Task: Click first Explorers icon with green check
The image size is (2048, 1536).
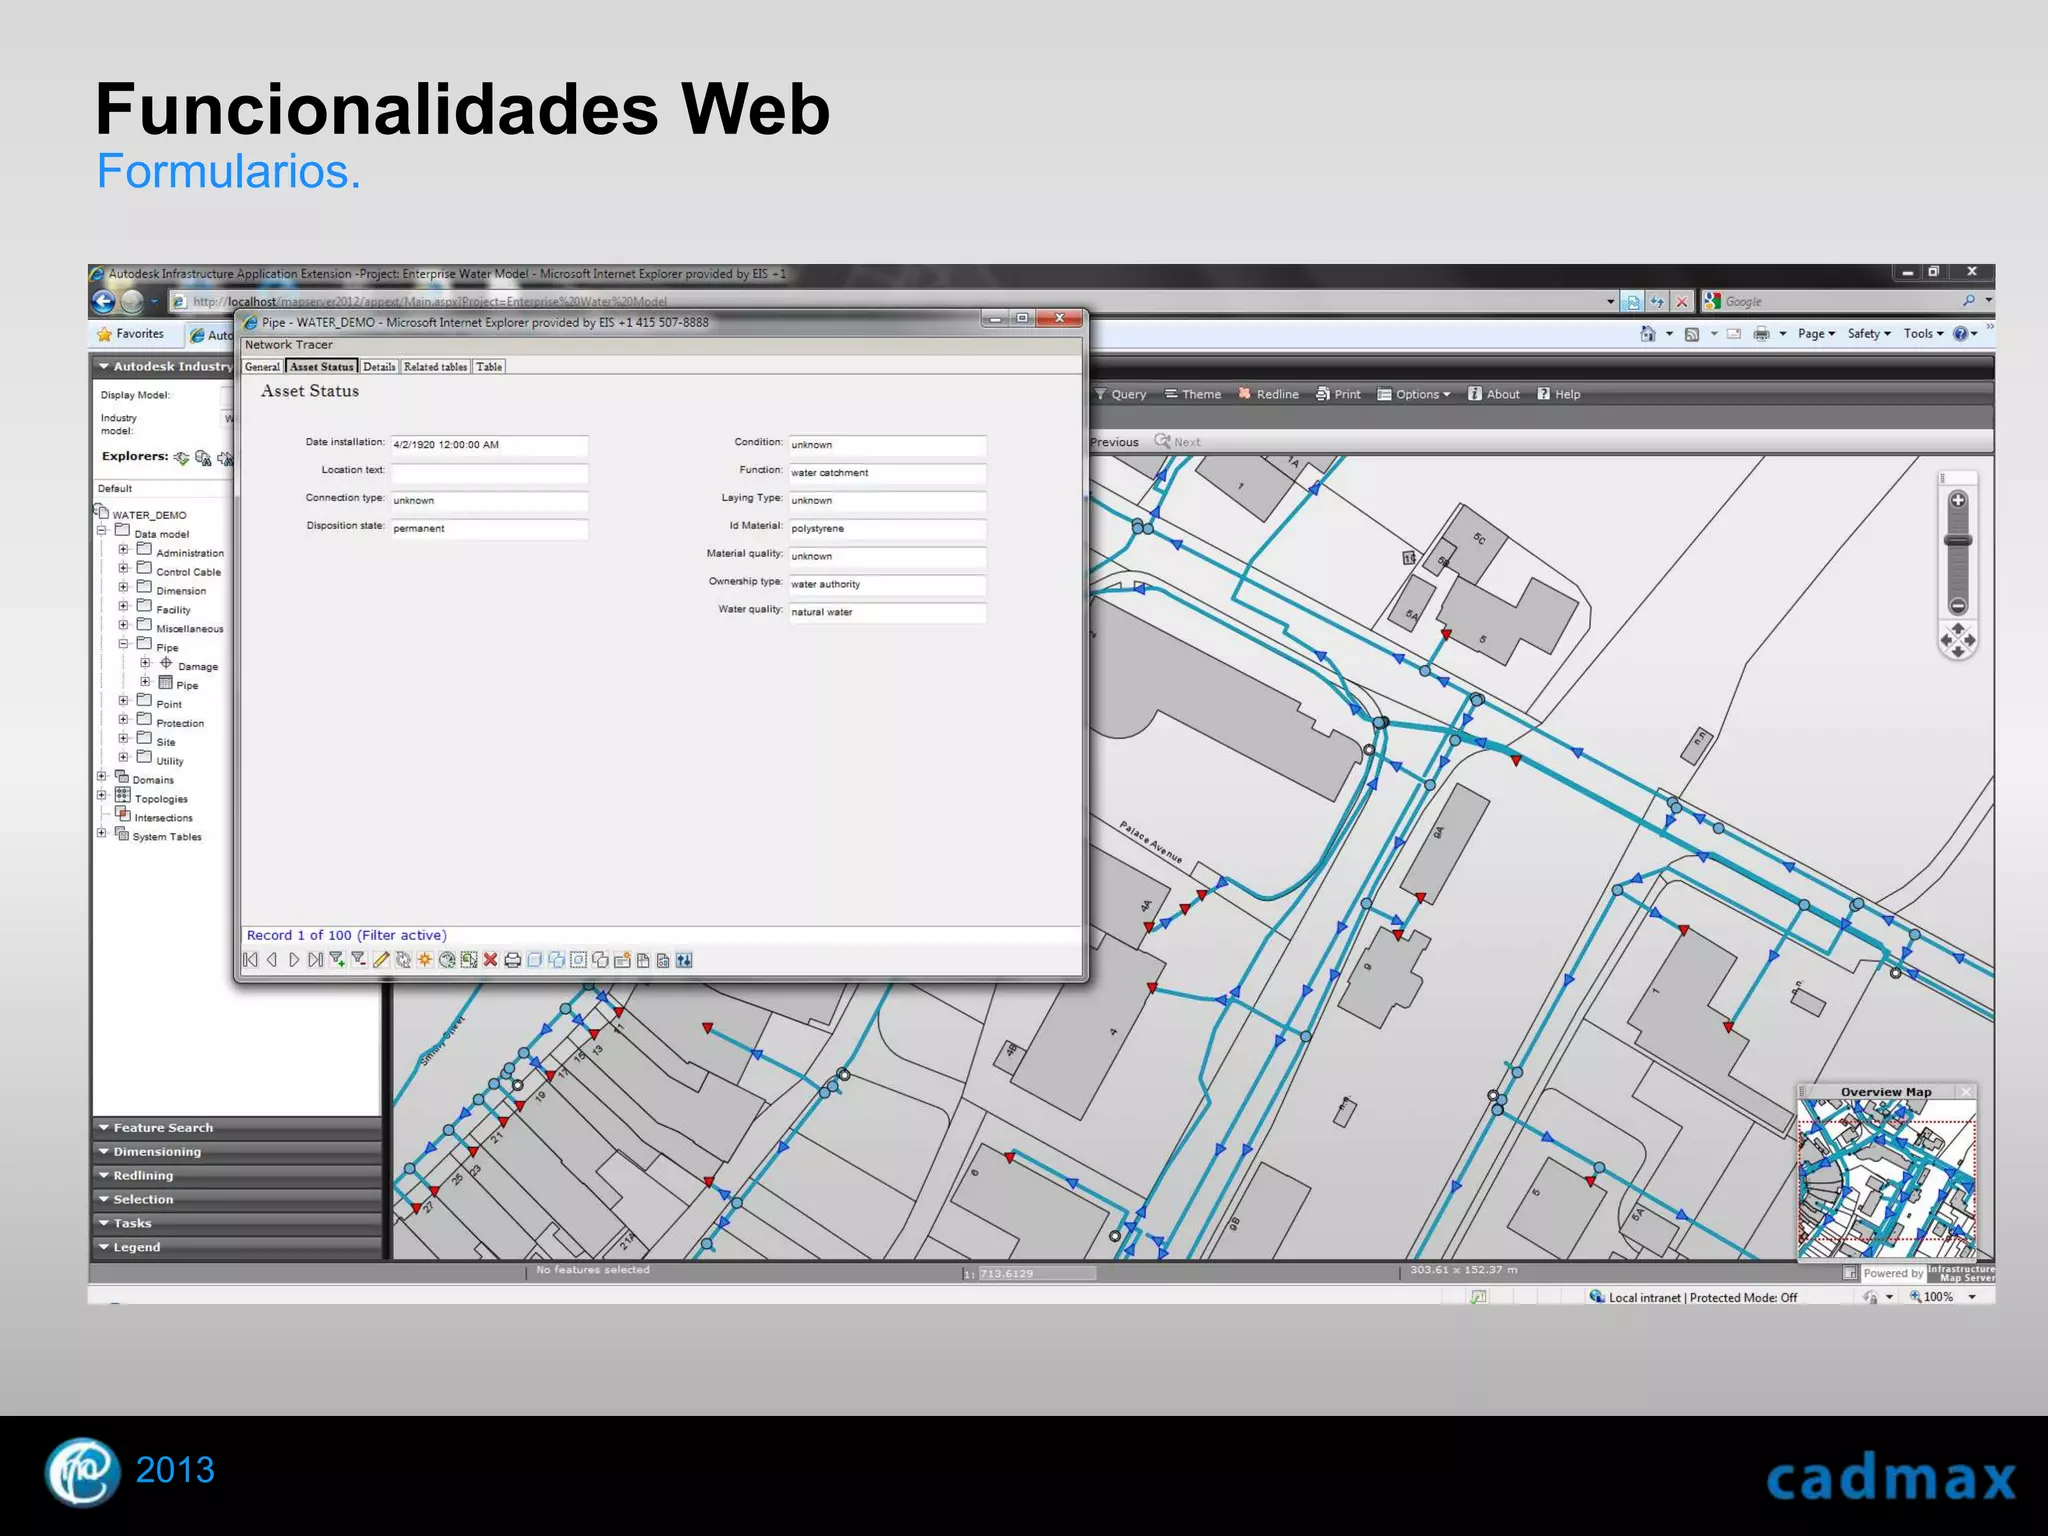Action: coord(181,458)
